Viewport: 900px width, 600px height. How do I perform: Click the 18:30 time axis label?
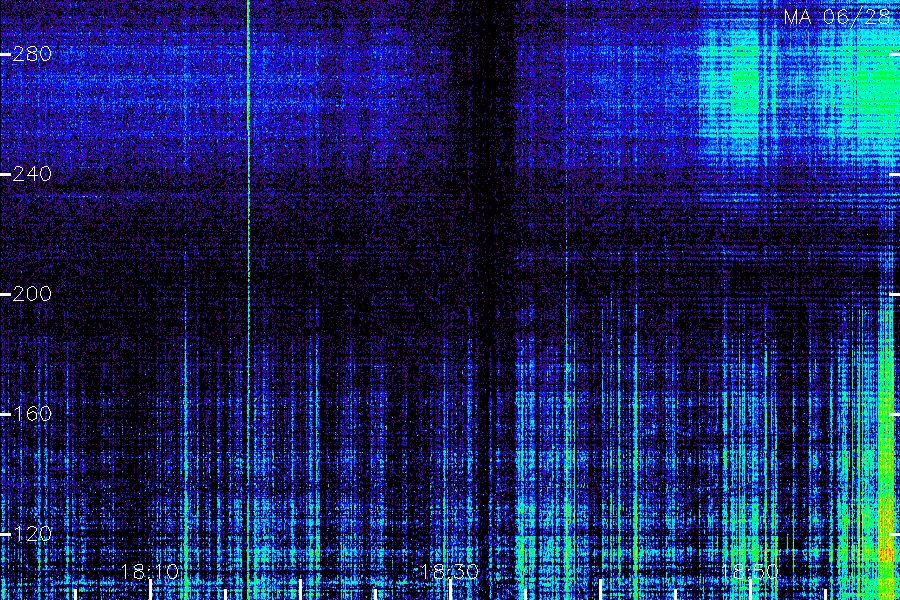[450, 572]
